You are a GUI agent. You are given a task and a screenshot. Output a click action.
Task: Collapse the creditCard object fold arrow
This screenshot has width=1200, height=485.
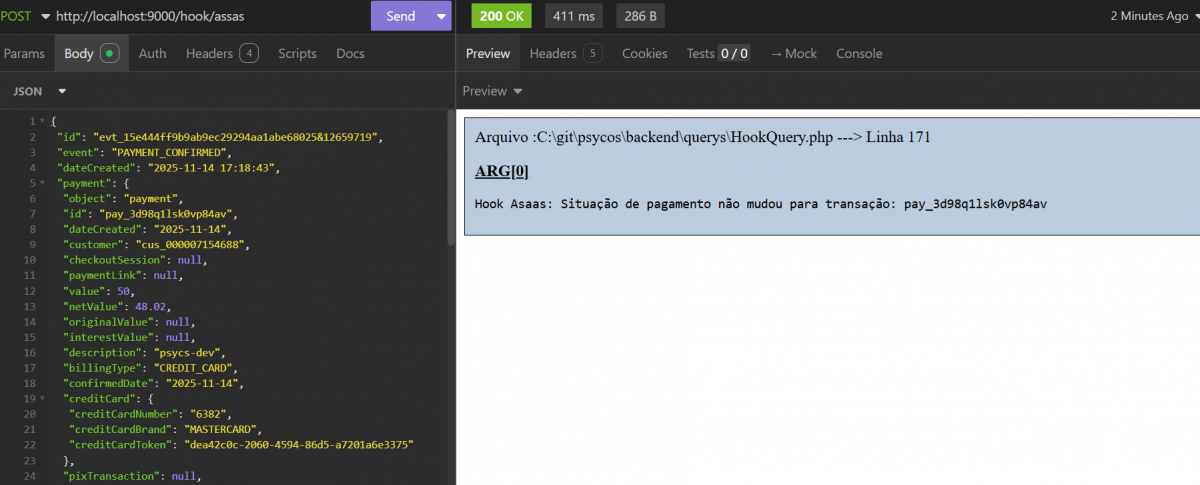[x=42, y=398]
